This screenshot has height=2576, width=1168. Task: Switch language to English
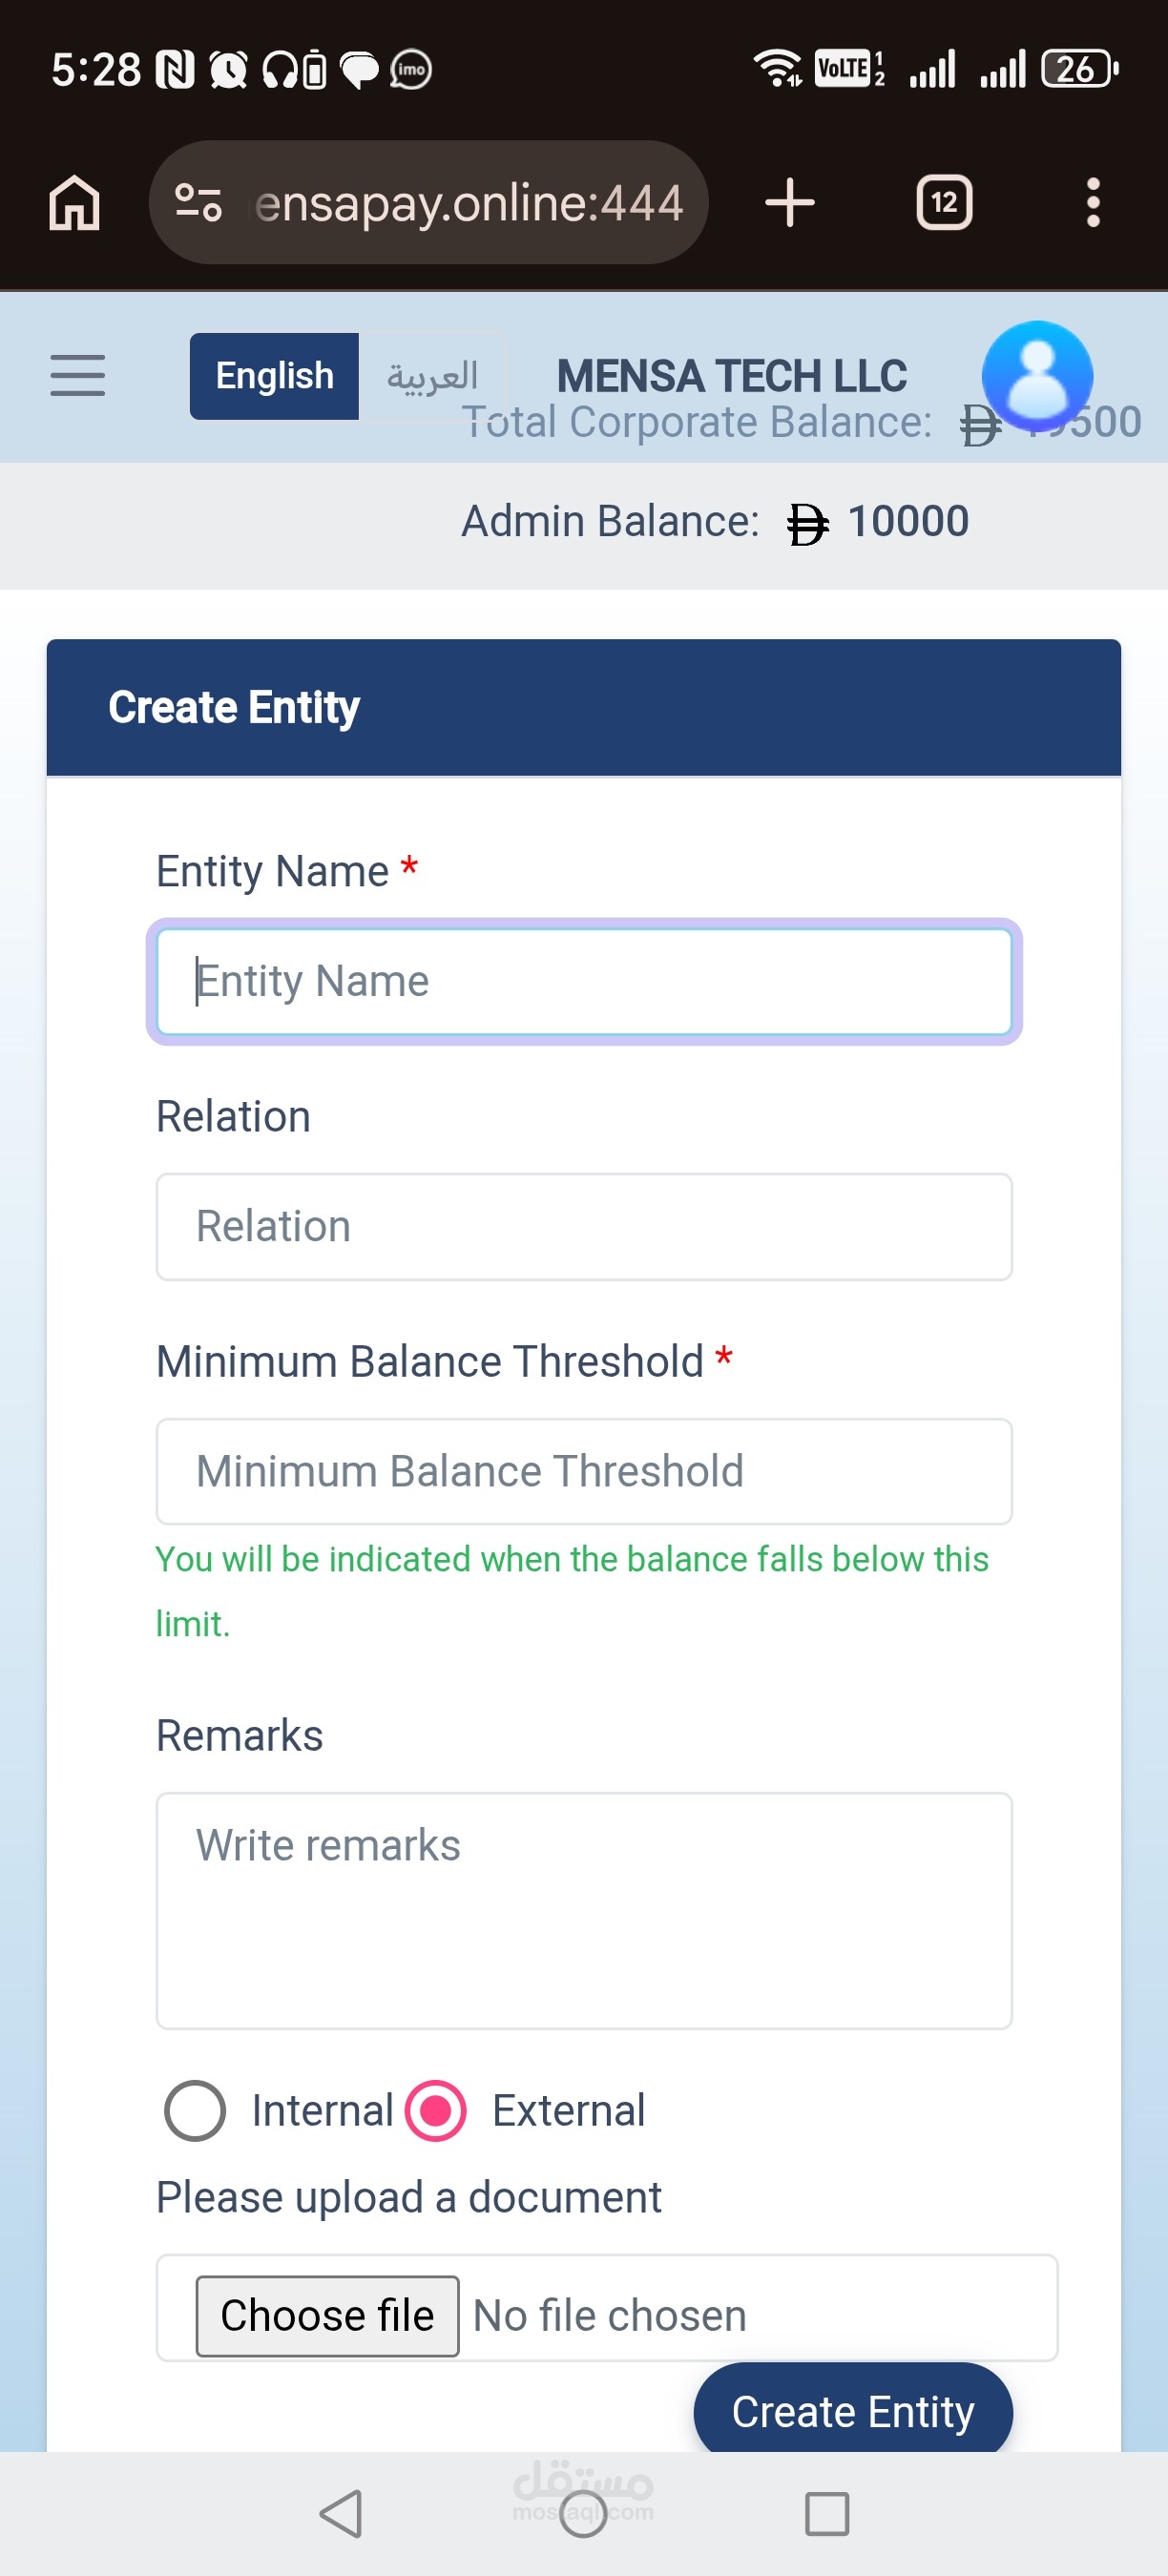pyautogui.click(x=275, y=376)
